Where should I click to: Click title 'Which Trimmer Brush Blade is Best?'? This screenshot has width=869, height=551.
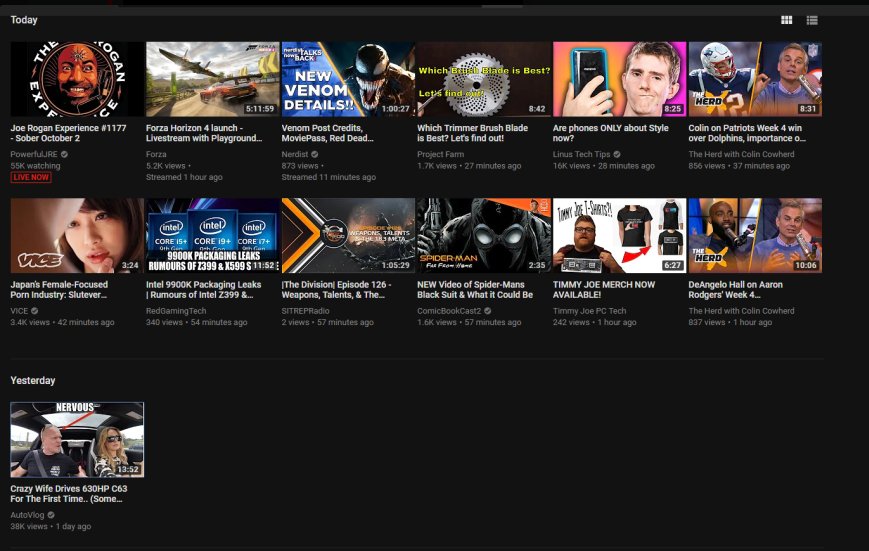click(472, 133)
